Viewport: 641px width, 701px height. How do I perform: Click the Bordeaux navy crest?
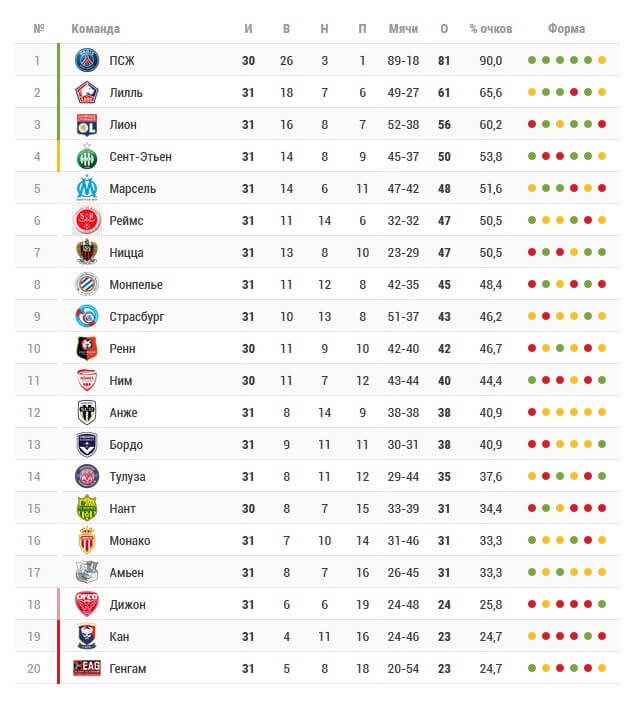(x=87, y=444)
